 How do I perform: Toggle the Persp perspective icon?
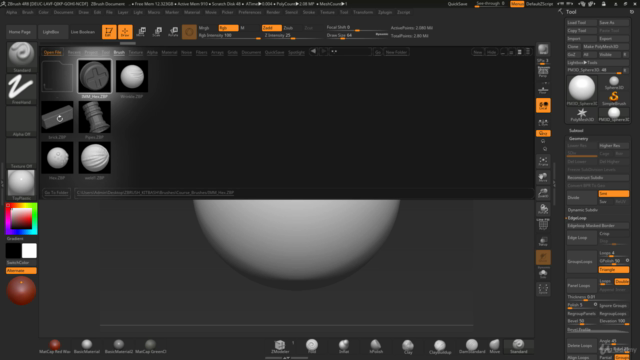543,73
